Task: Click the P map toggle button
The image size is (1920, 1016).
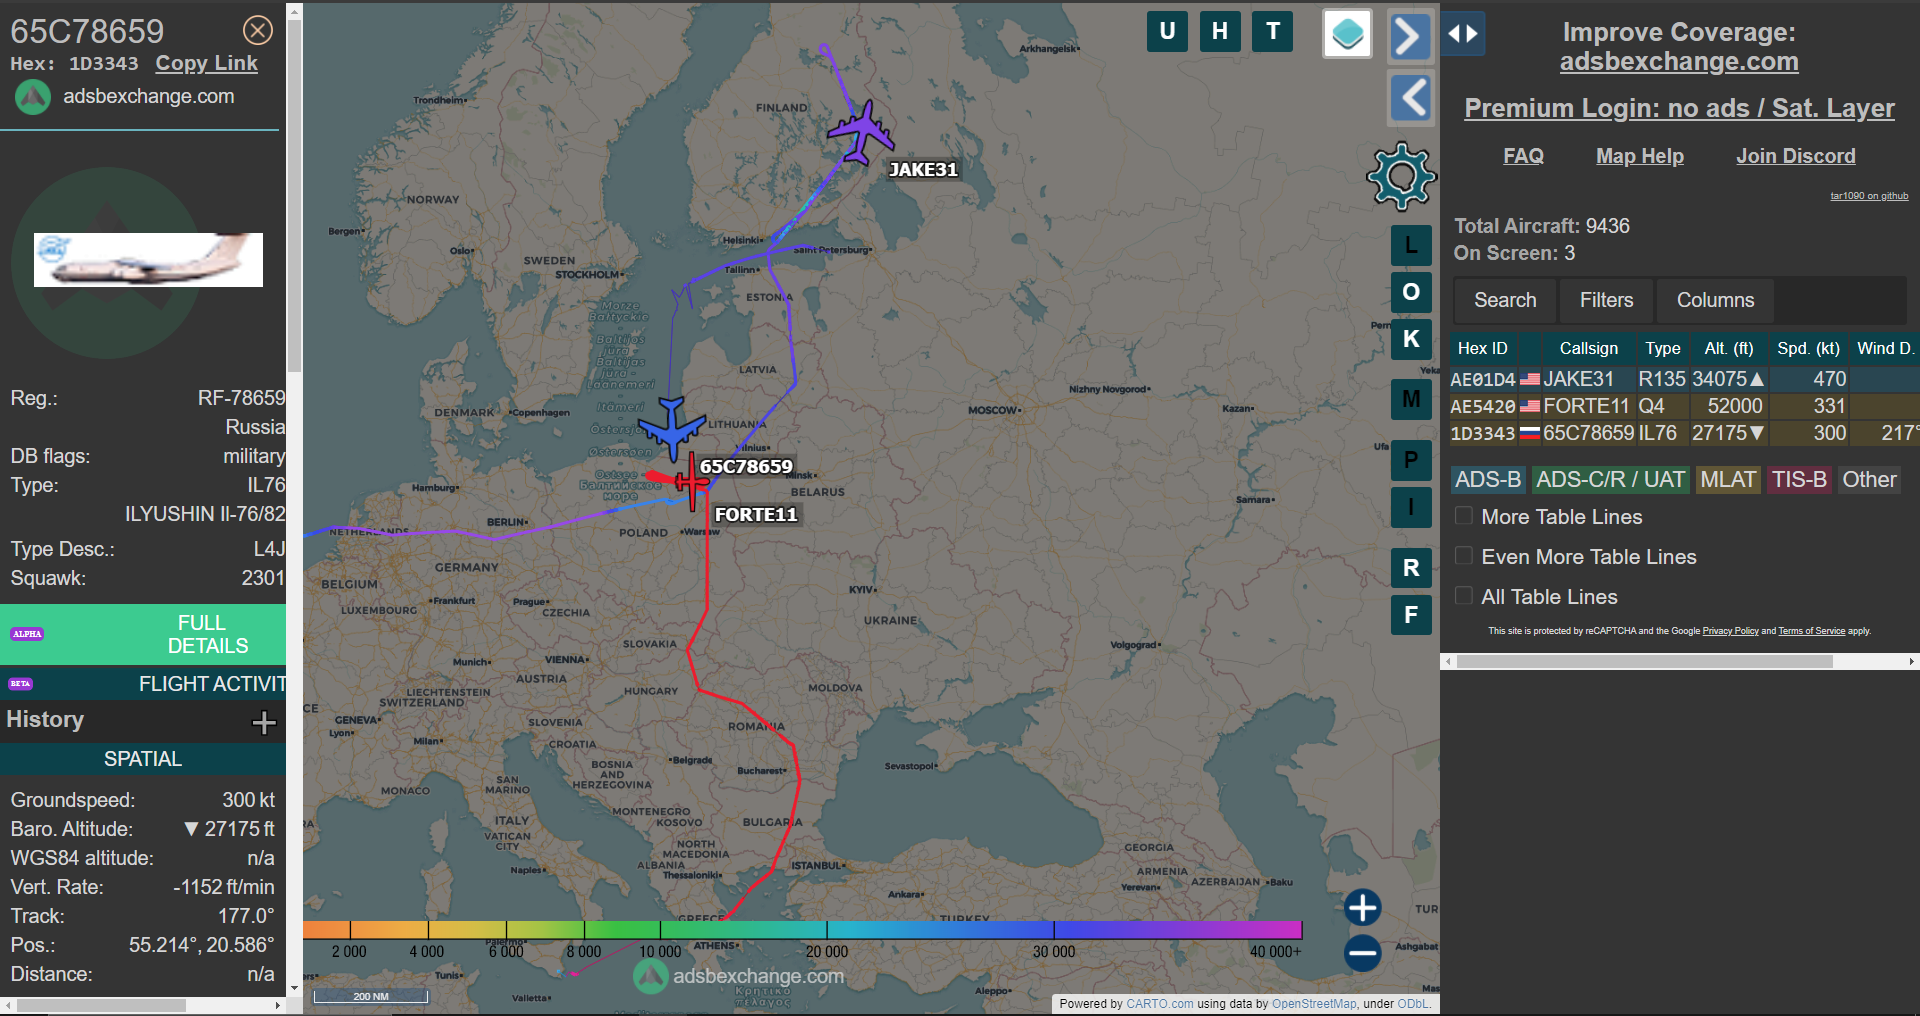Action: pos(1411,460)
